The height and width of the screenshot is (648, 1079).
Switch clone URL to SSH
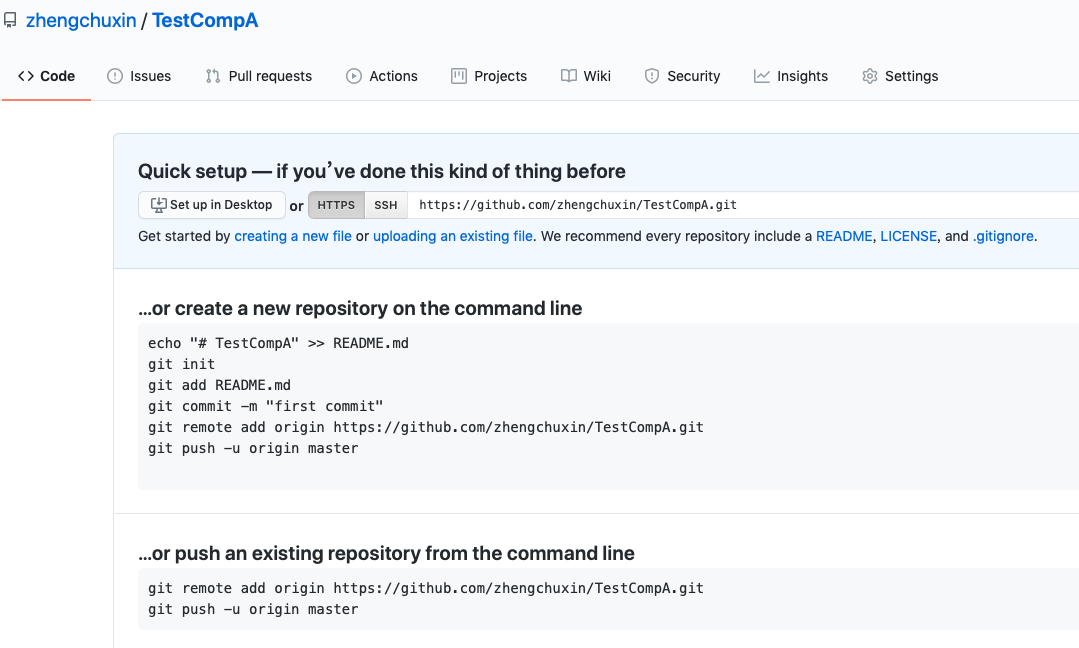tap(386, 205)
